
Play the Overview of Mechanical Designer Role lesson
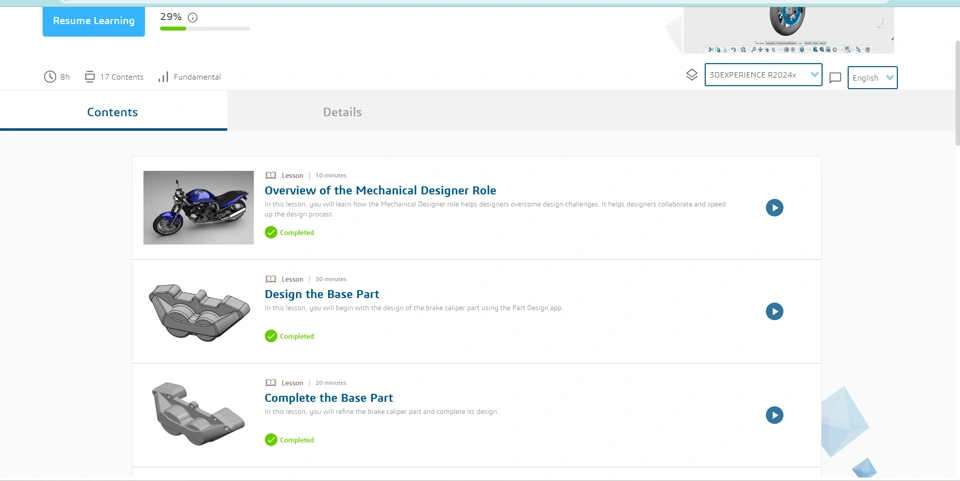[774, 208]
